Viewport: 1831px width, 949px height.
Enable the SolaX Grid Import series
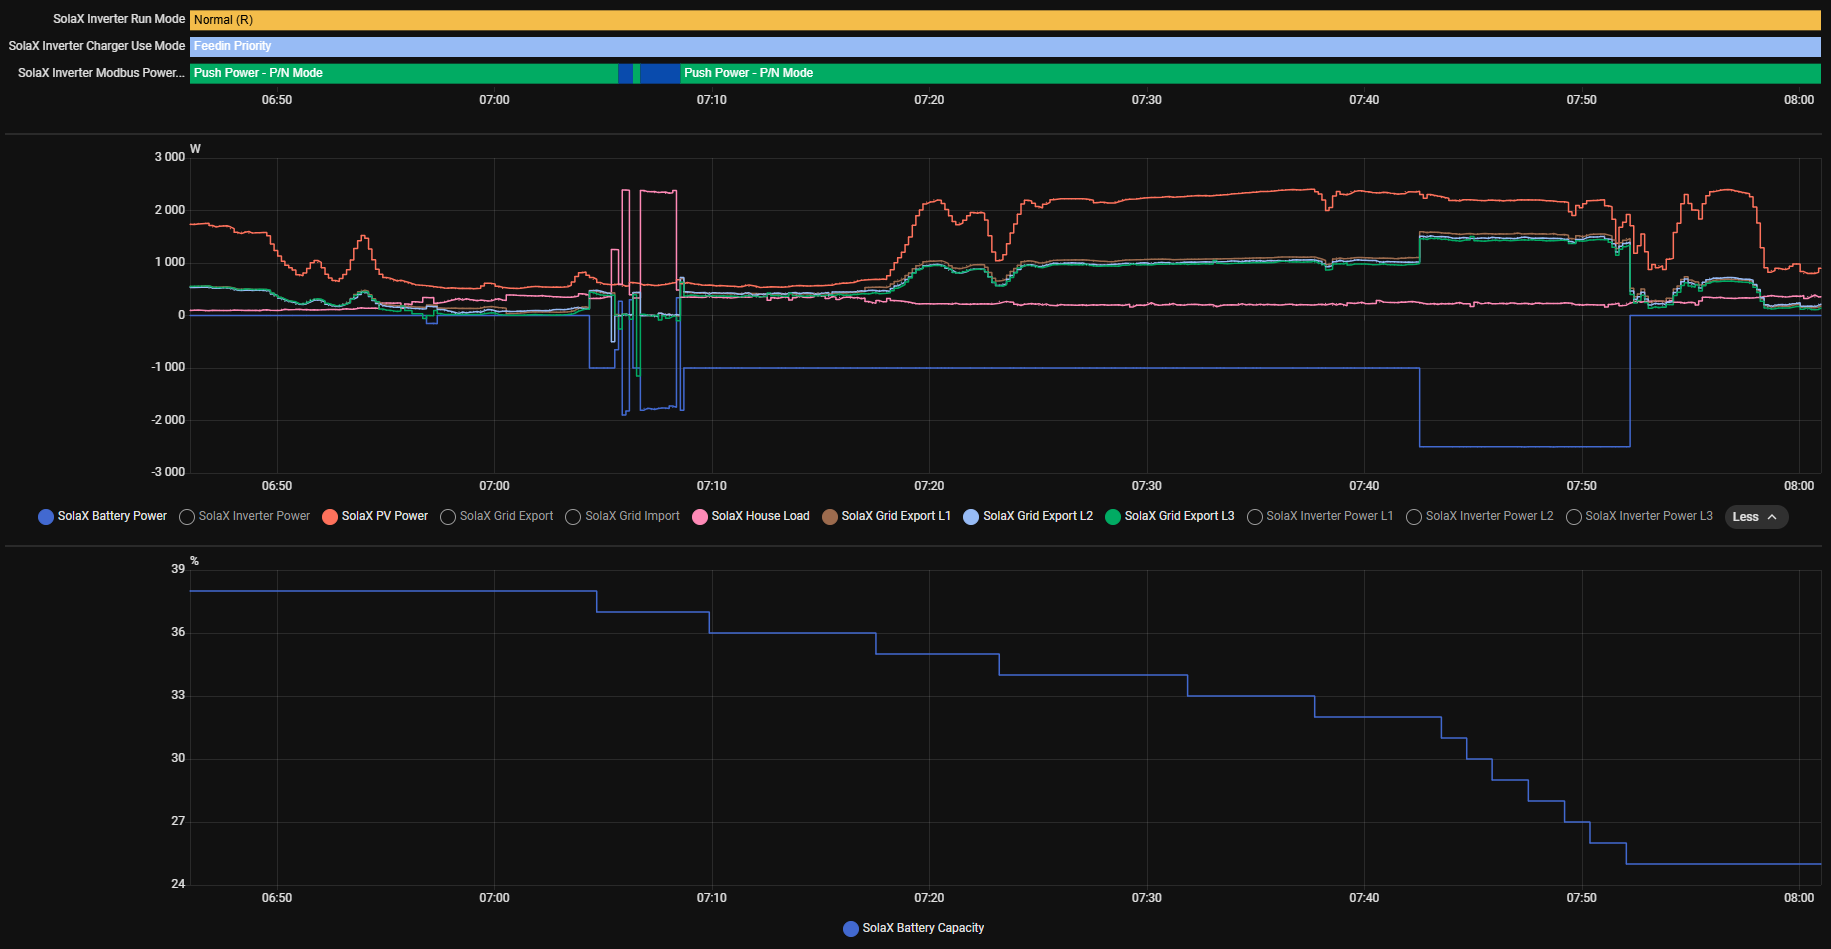pyautogui.click(x=623, y=516)
